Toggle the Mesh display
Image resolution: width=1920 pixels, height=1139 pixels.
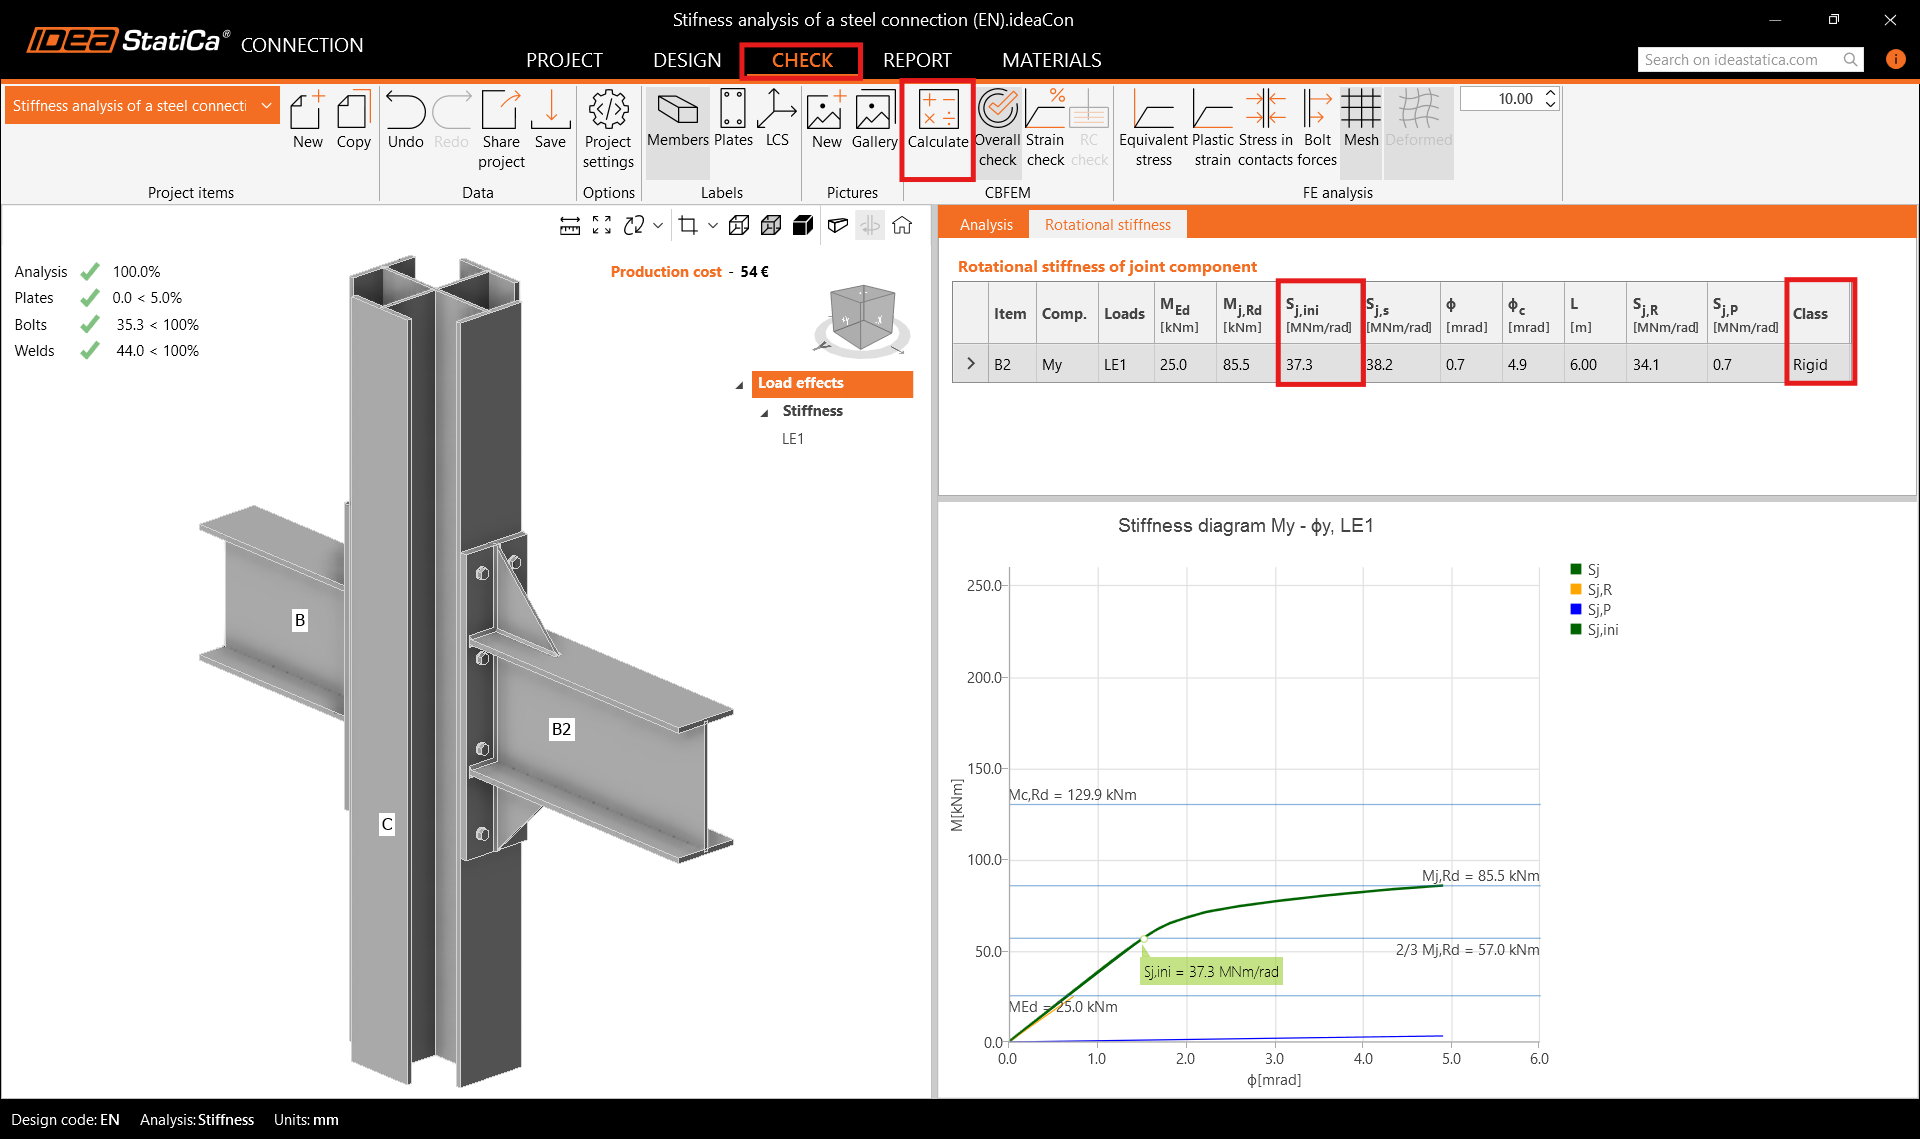[x=1360, y=120]
